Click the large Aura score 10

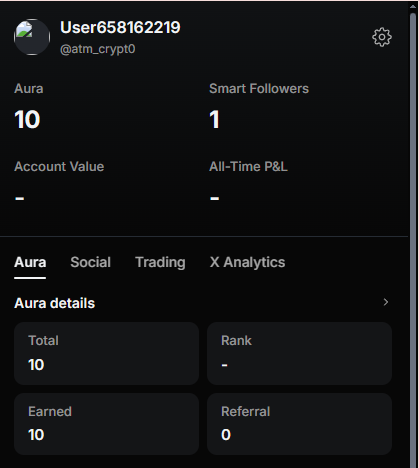(x=27, y=119)
